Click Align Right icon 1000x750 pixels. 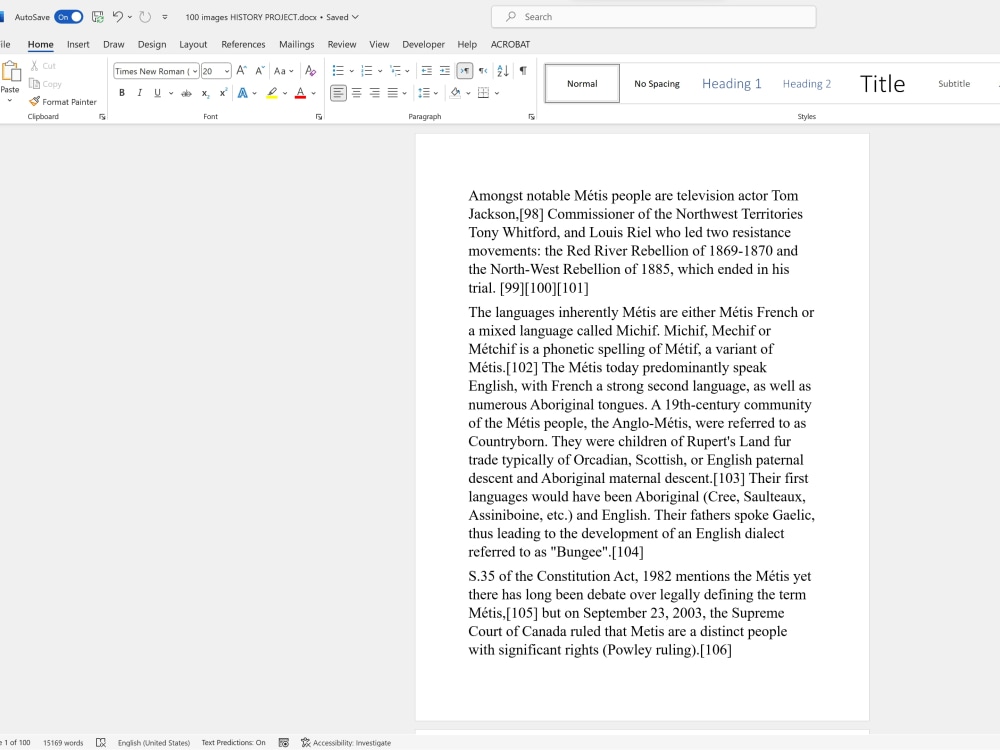click(374, 93)
